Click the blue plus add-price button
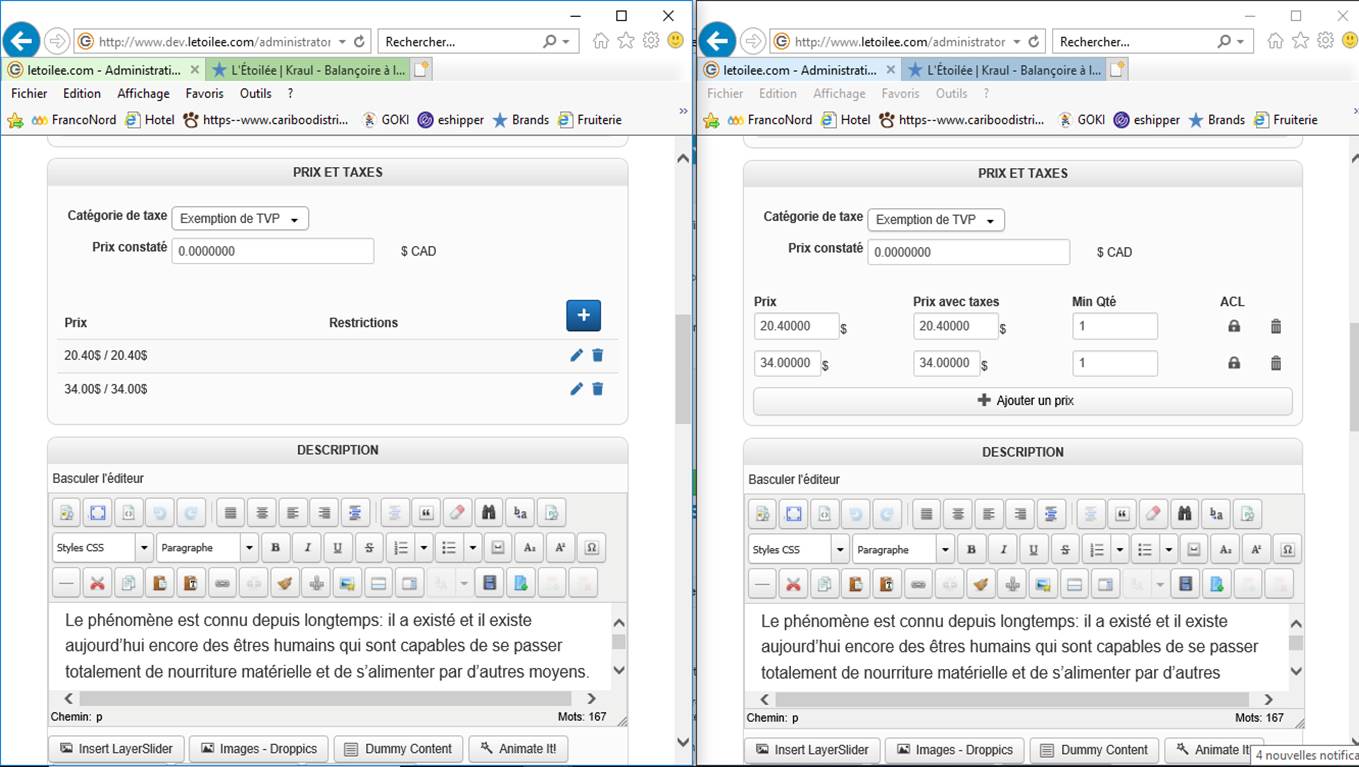This screenshot has width=1359, height=767. pyautogui.click(x=584, y=315)
